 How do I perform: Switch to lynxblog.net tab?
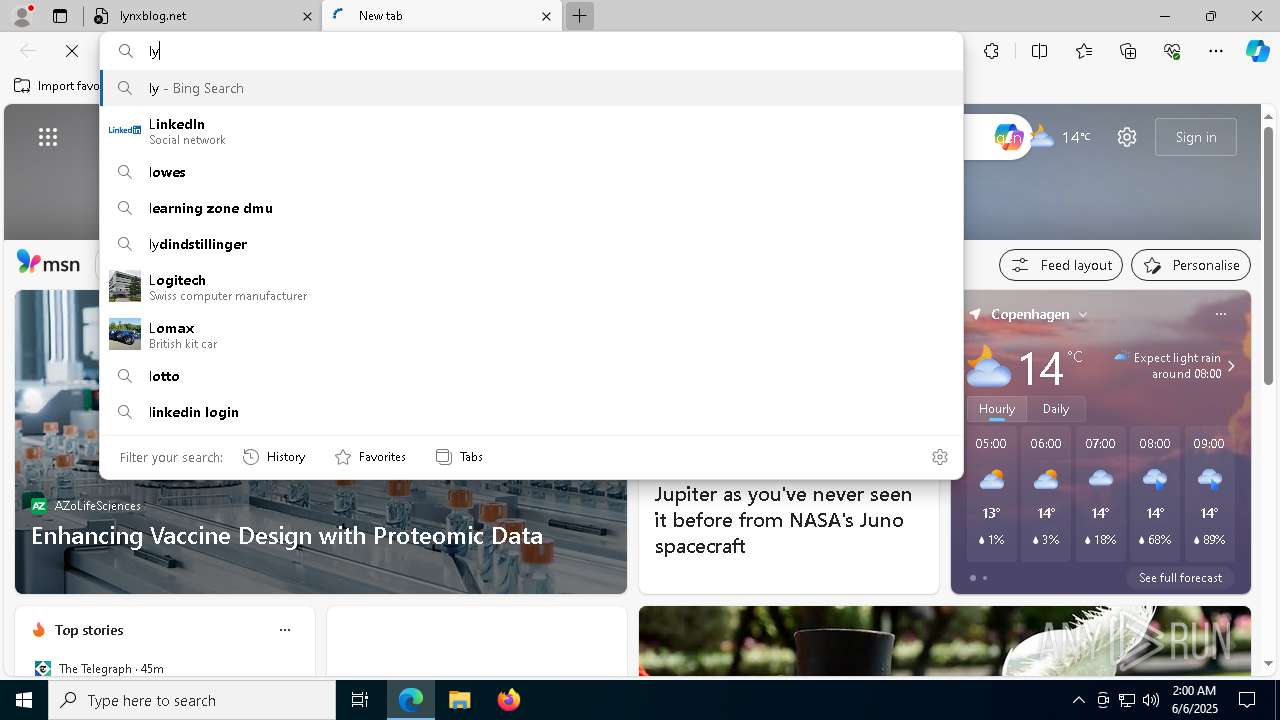point(203,16)
